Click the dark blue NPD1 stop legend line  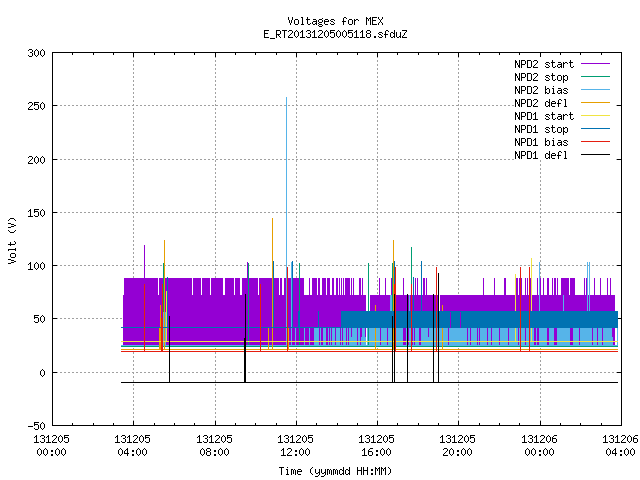(x=595, y=129)
